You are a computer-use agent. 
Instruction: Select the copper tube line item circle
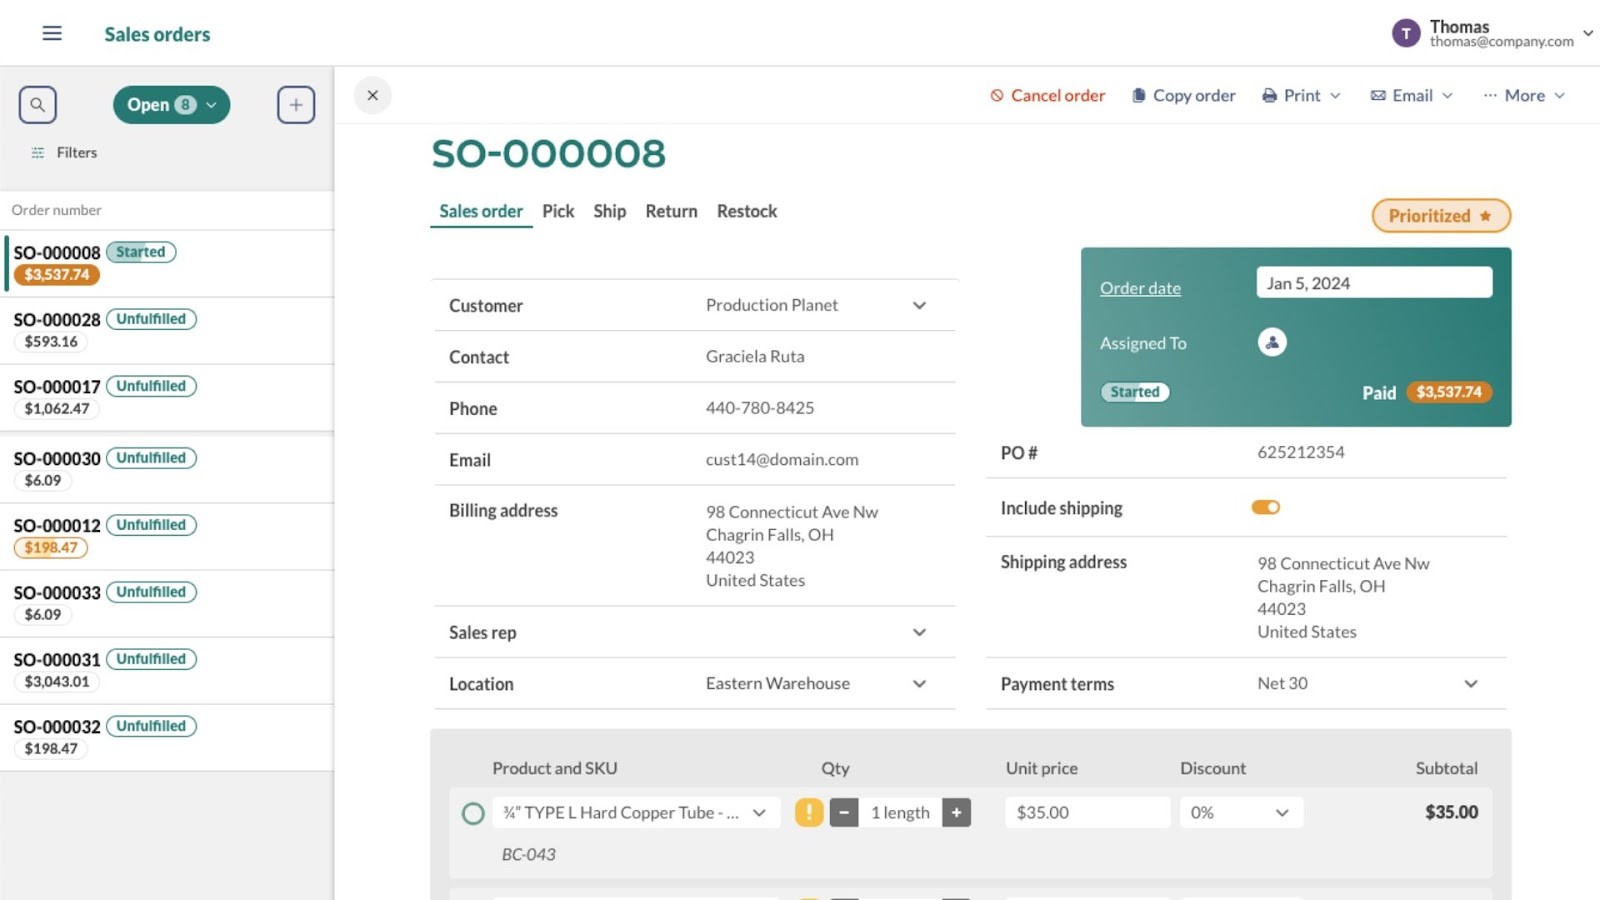click(x=472, y=813)
